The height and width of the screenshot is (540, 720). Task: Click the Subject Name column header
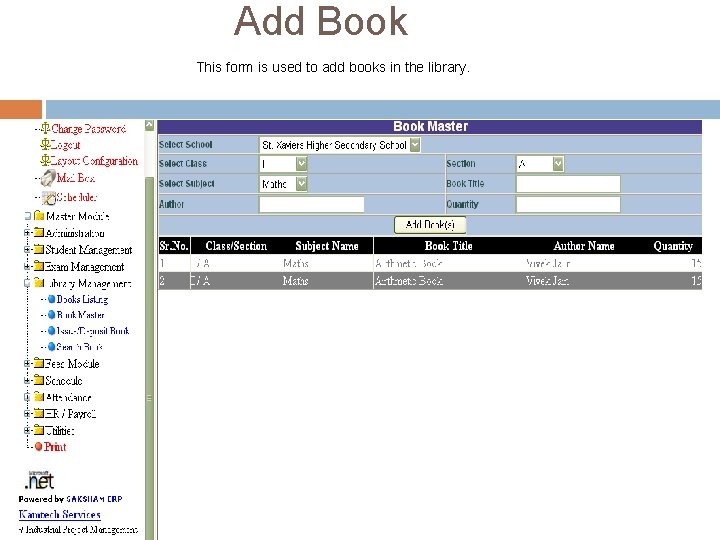point(327,246)
